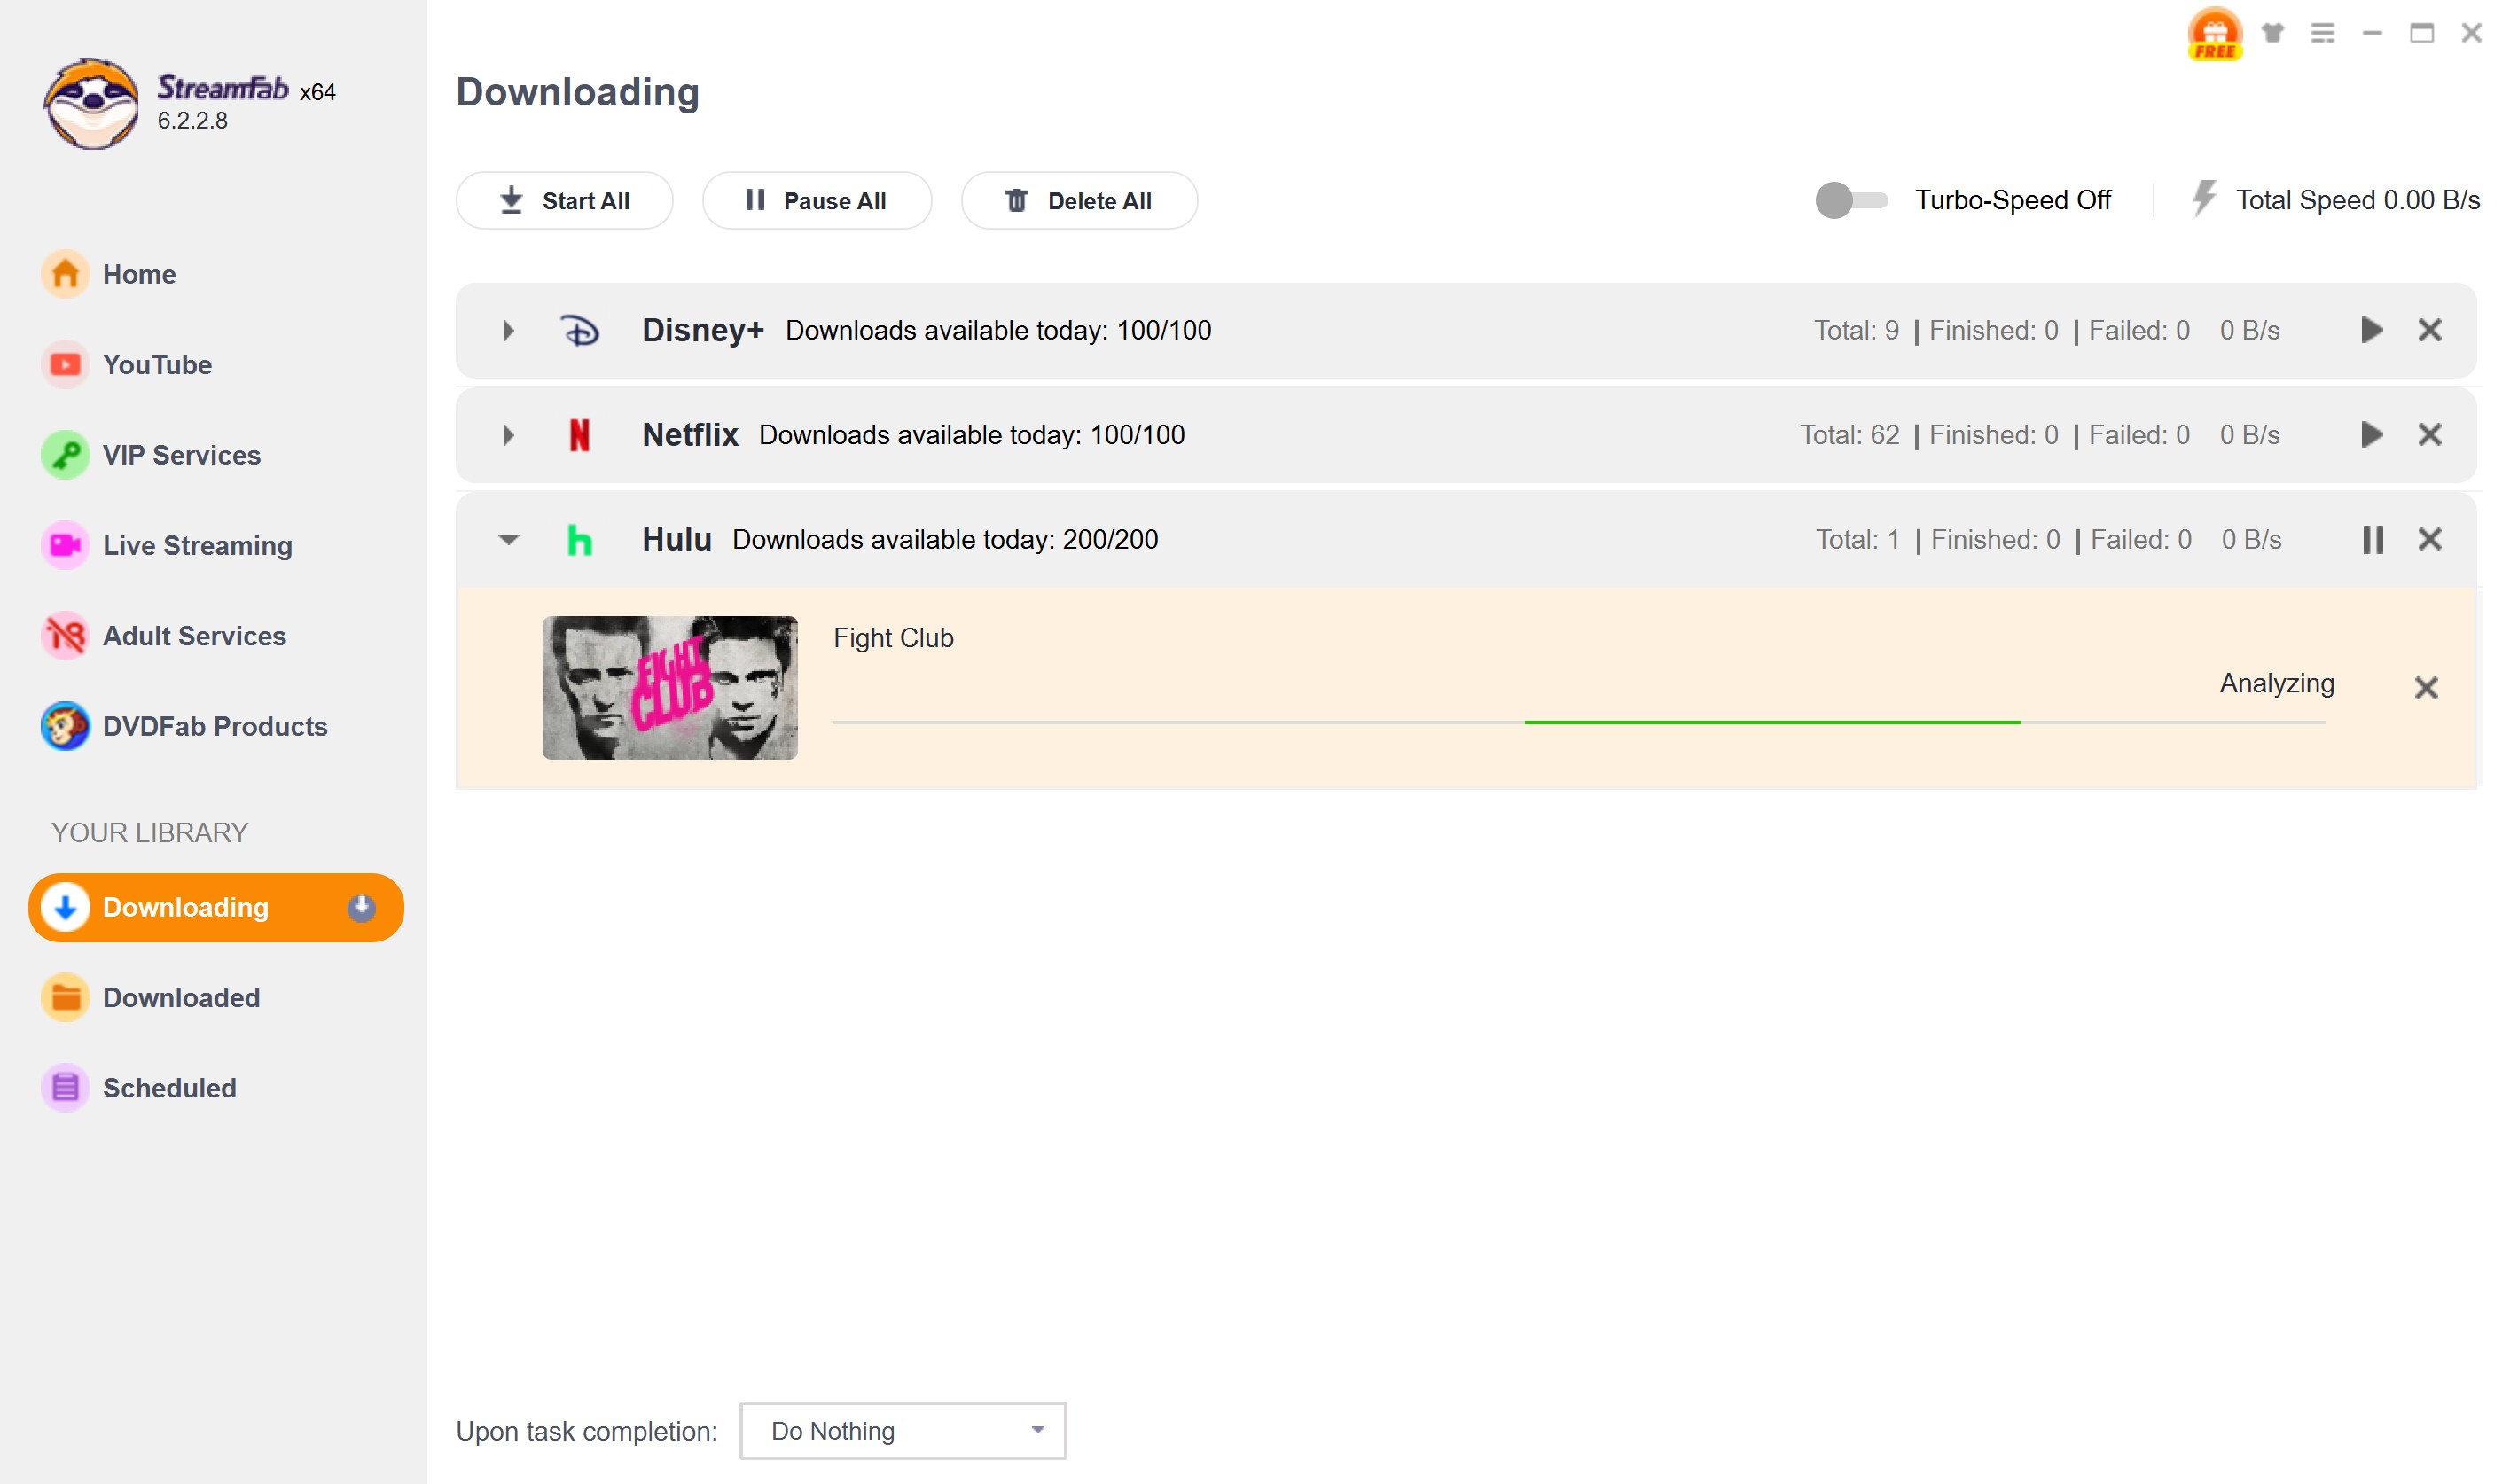Viewport: 2510px width, 1484px height.
Task: Click the Analyzing status text
Action: (2276, 684)
